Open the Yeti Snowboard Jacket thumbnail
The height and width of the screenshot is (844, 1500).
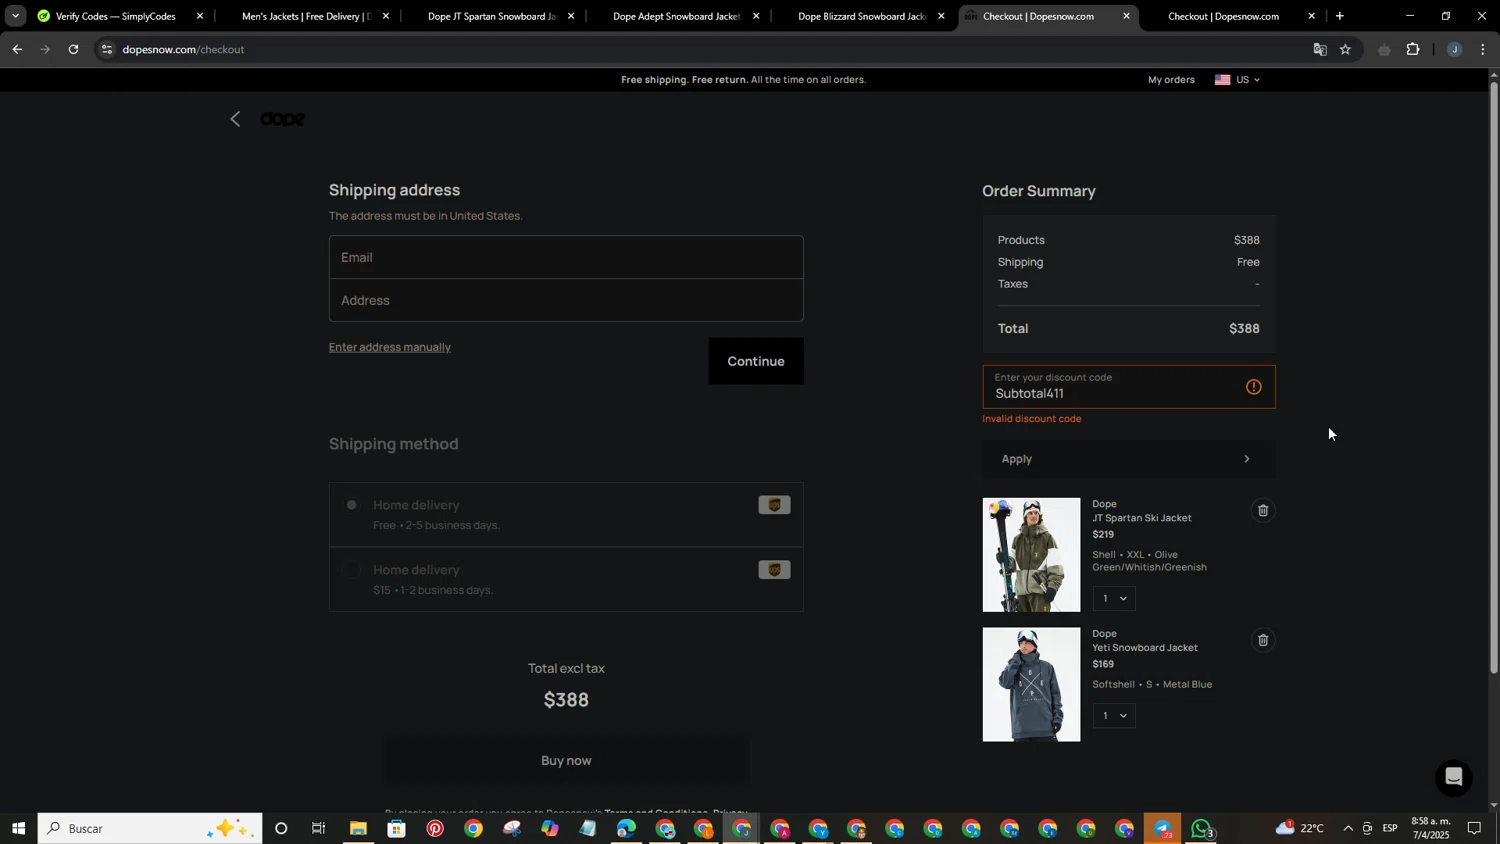click(1031, 685)
